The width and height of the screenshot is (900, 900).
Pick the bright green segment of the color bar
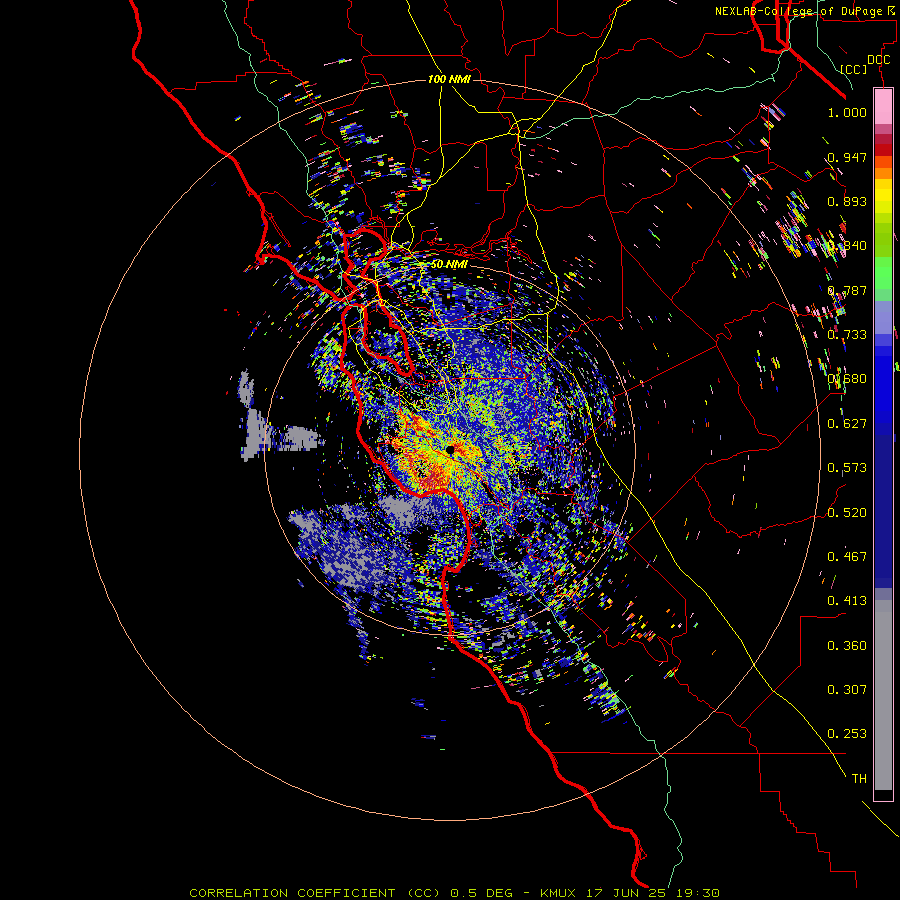tap(883, 273)
